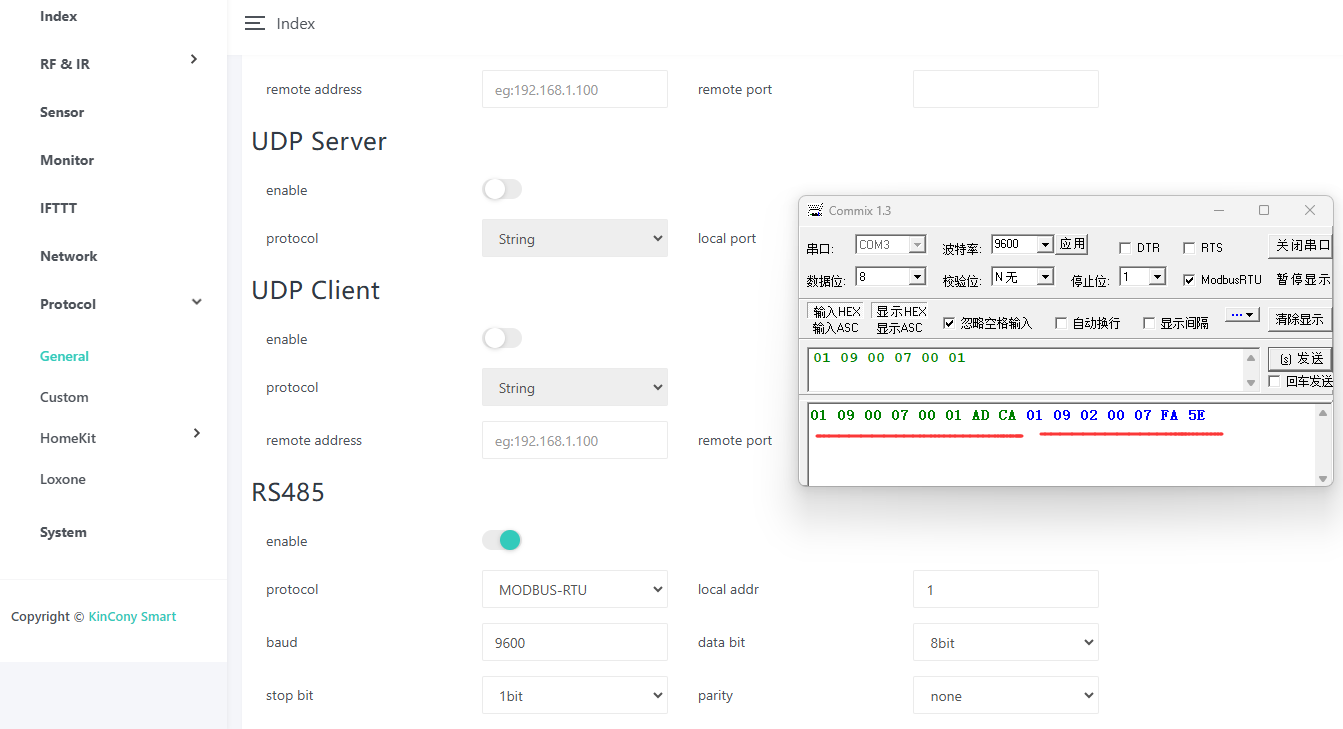Open the RS485 parity dropdown
This screenshot has height=729, width=1343.
[1005, 696]
